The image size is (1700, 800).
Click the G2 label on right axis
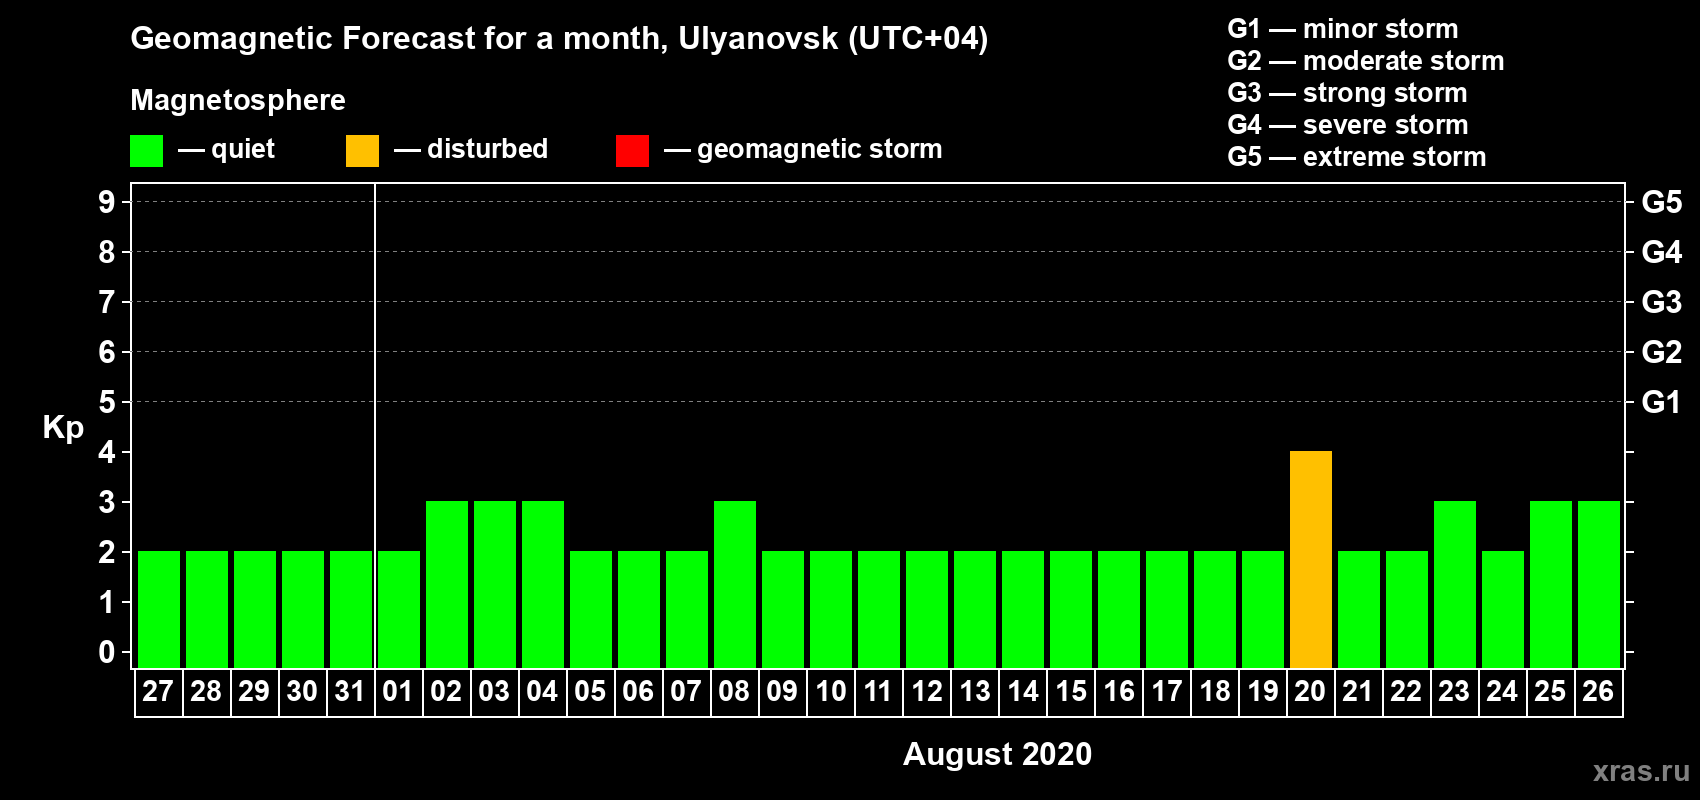[x=1662, y=352]
